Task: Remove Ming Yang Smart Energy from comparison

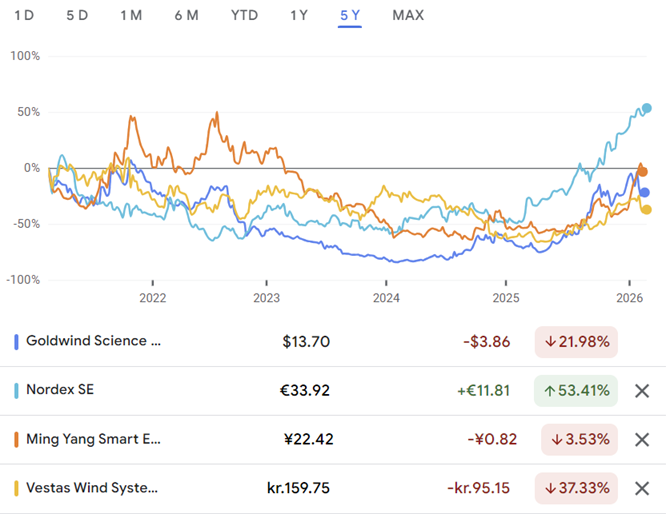Action: pyautogui.click(x=642, y=440)
